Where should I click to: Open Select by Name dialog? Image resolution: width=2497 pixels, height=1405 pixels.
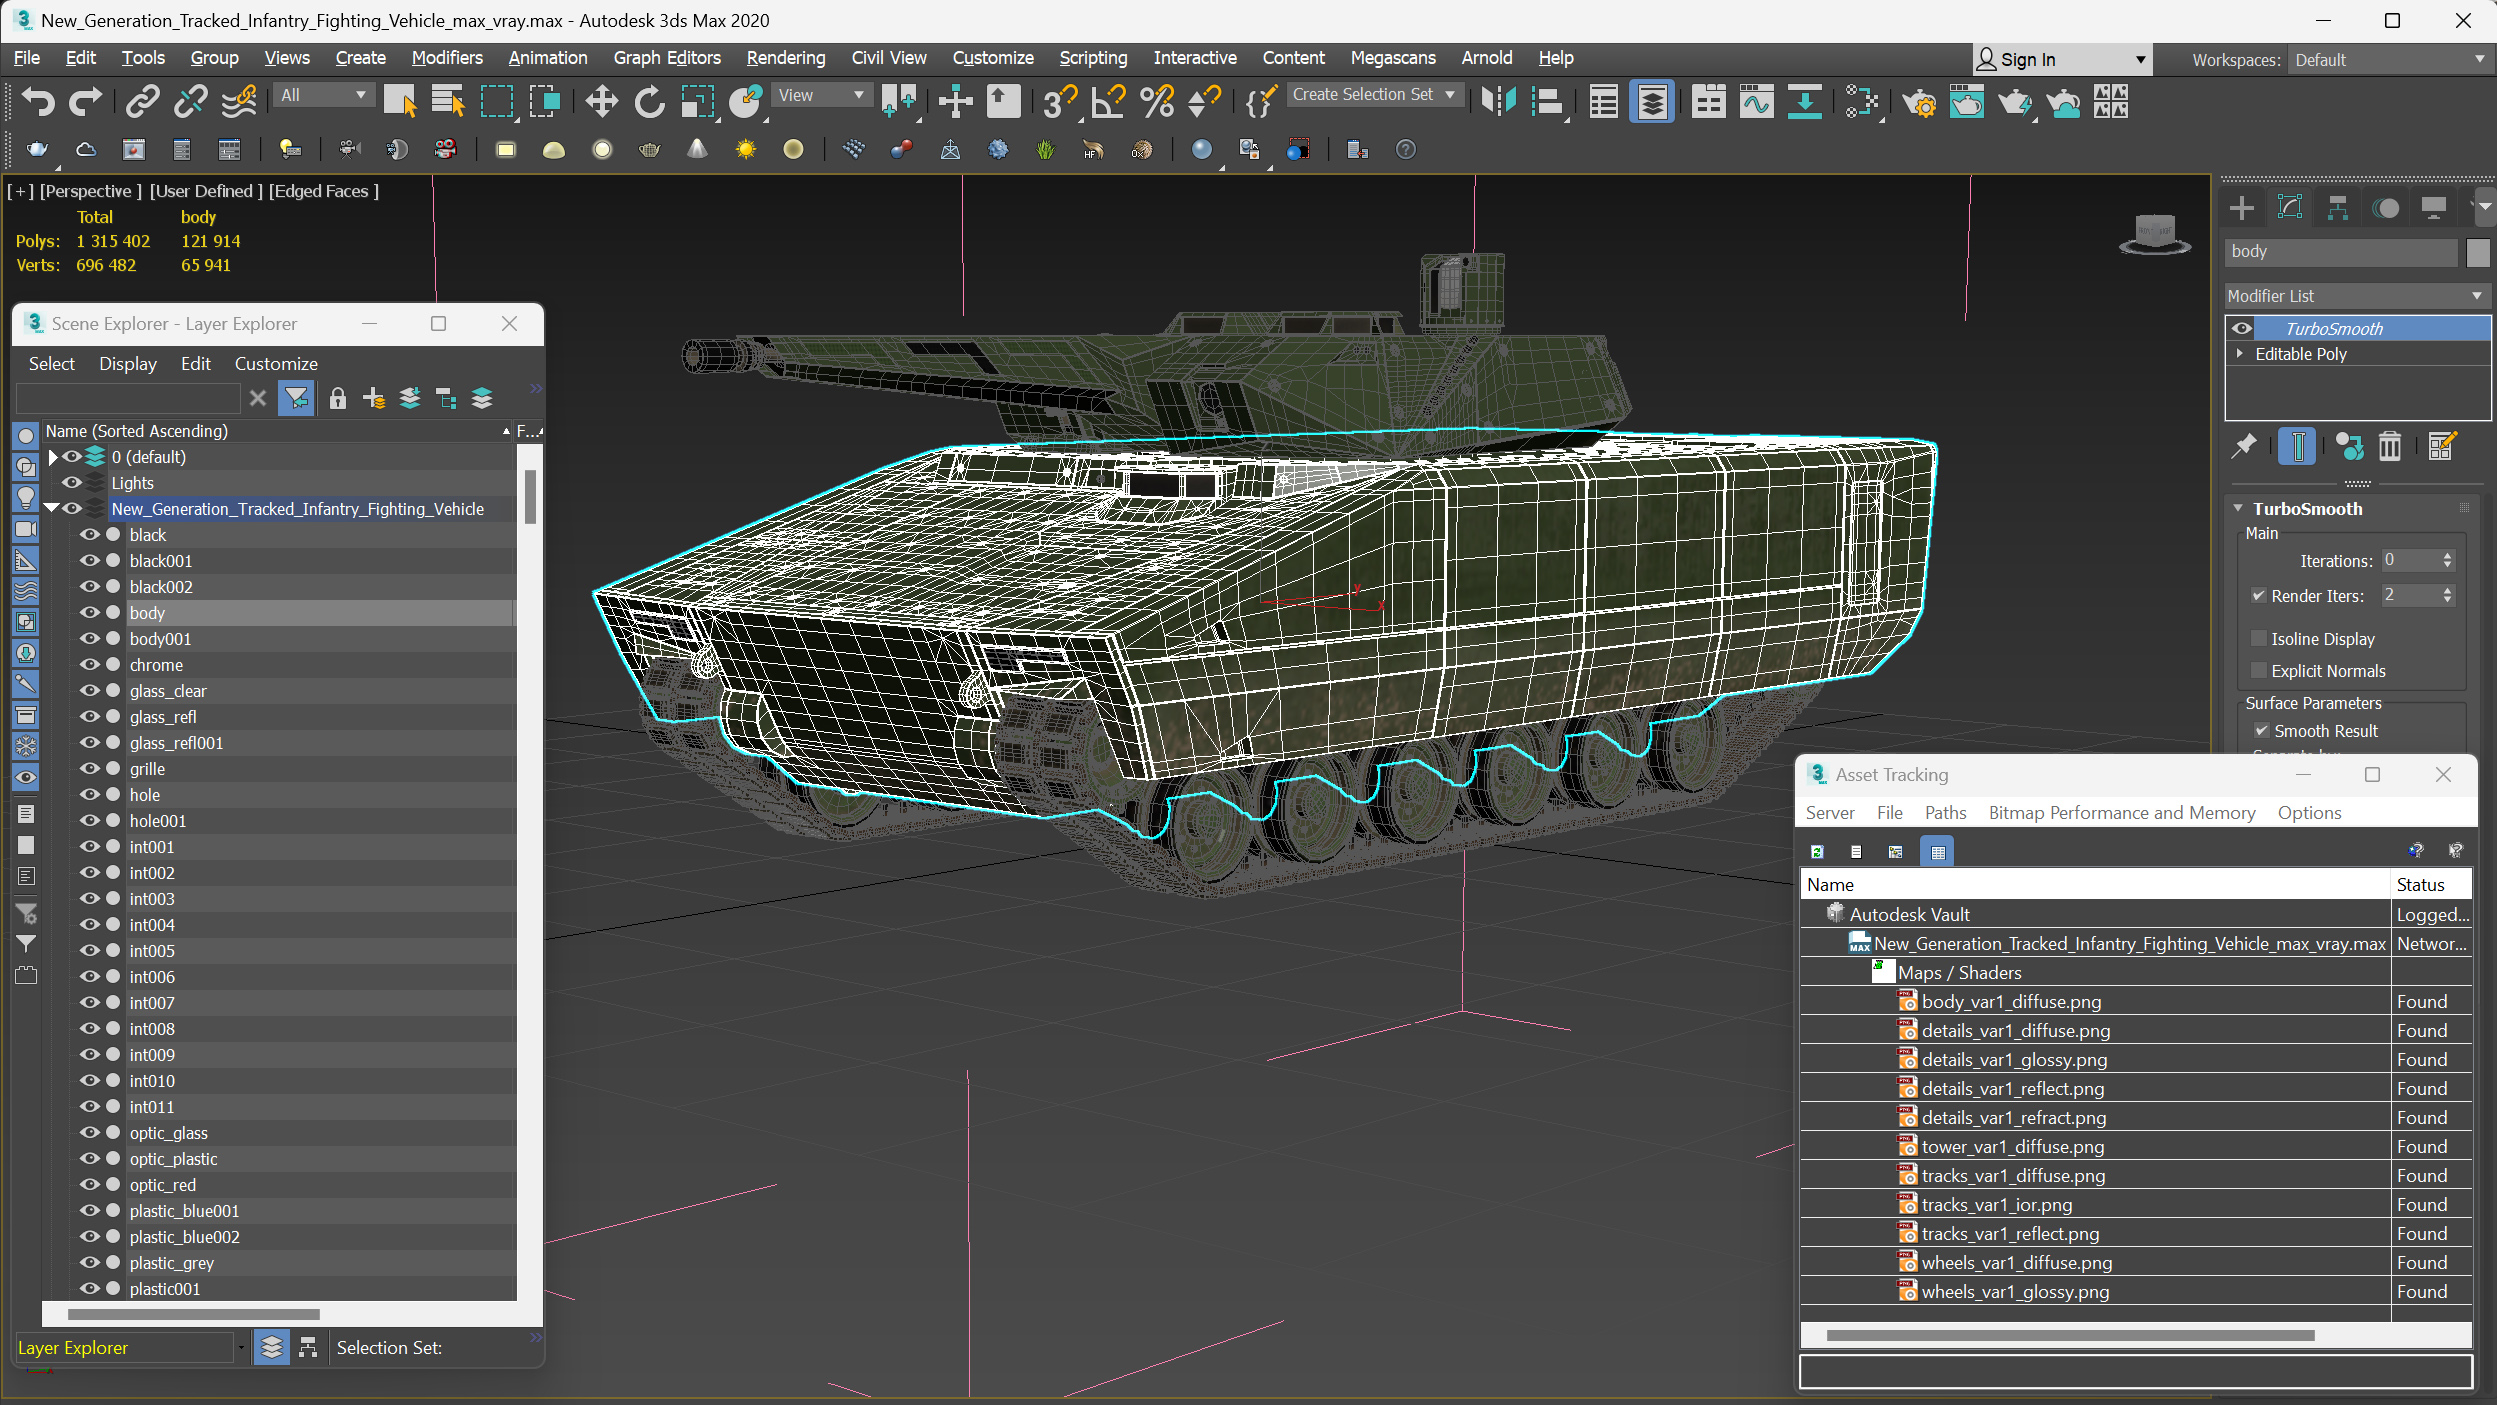click(447, 101)
